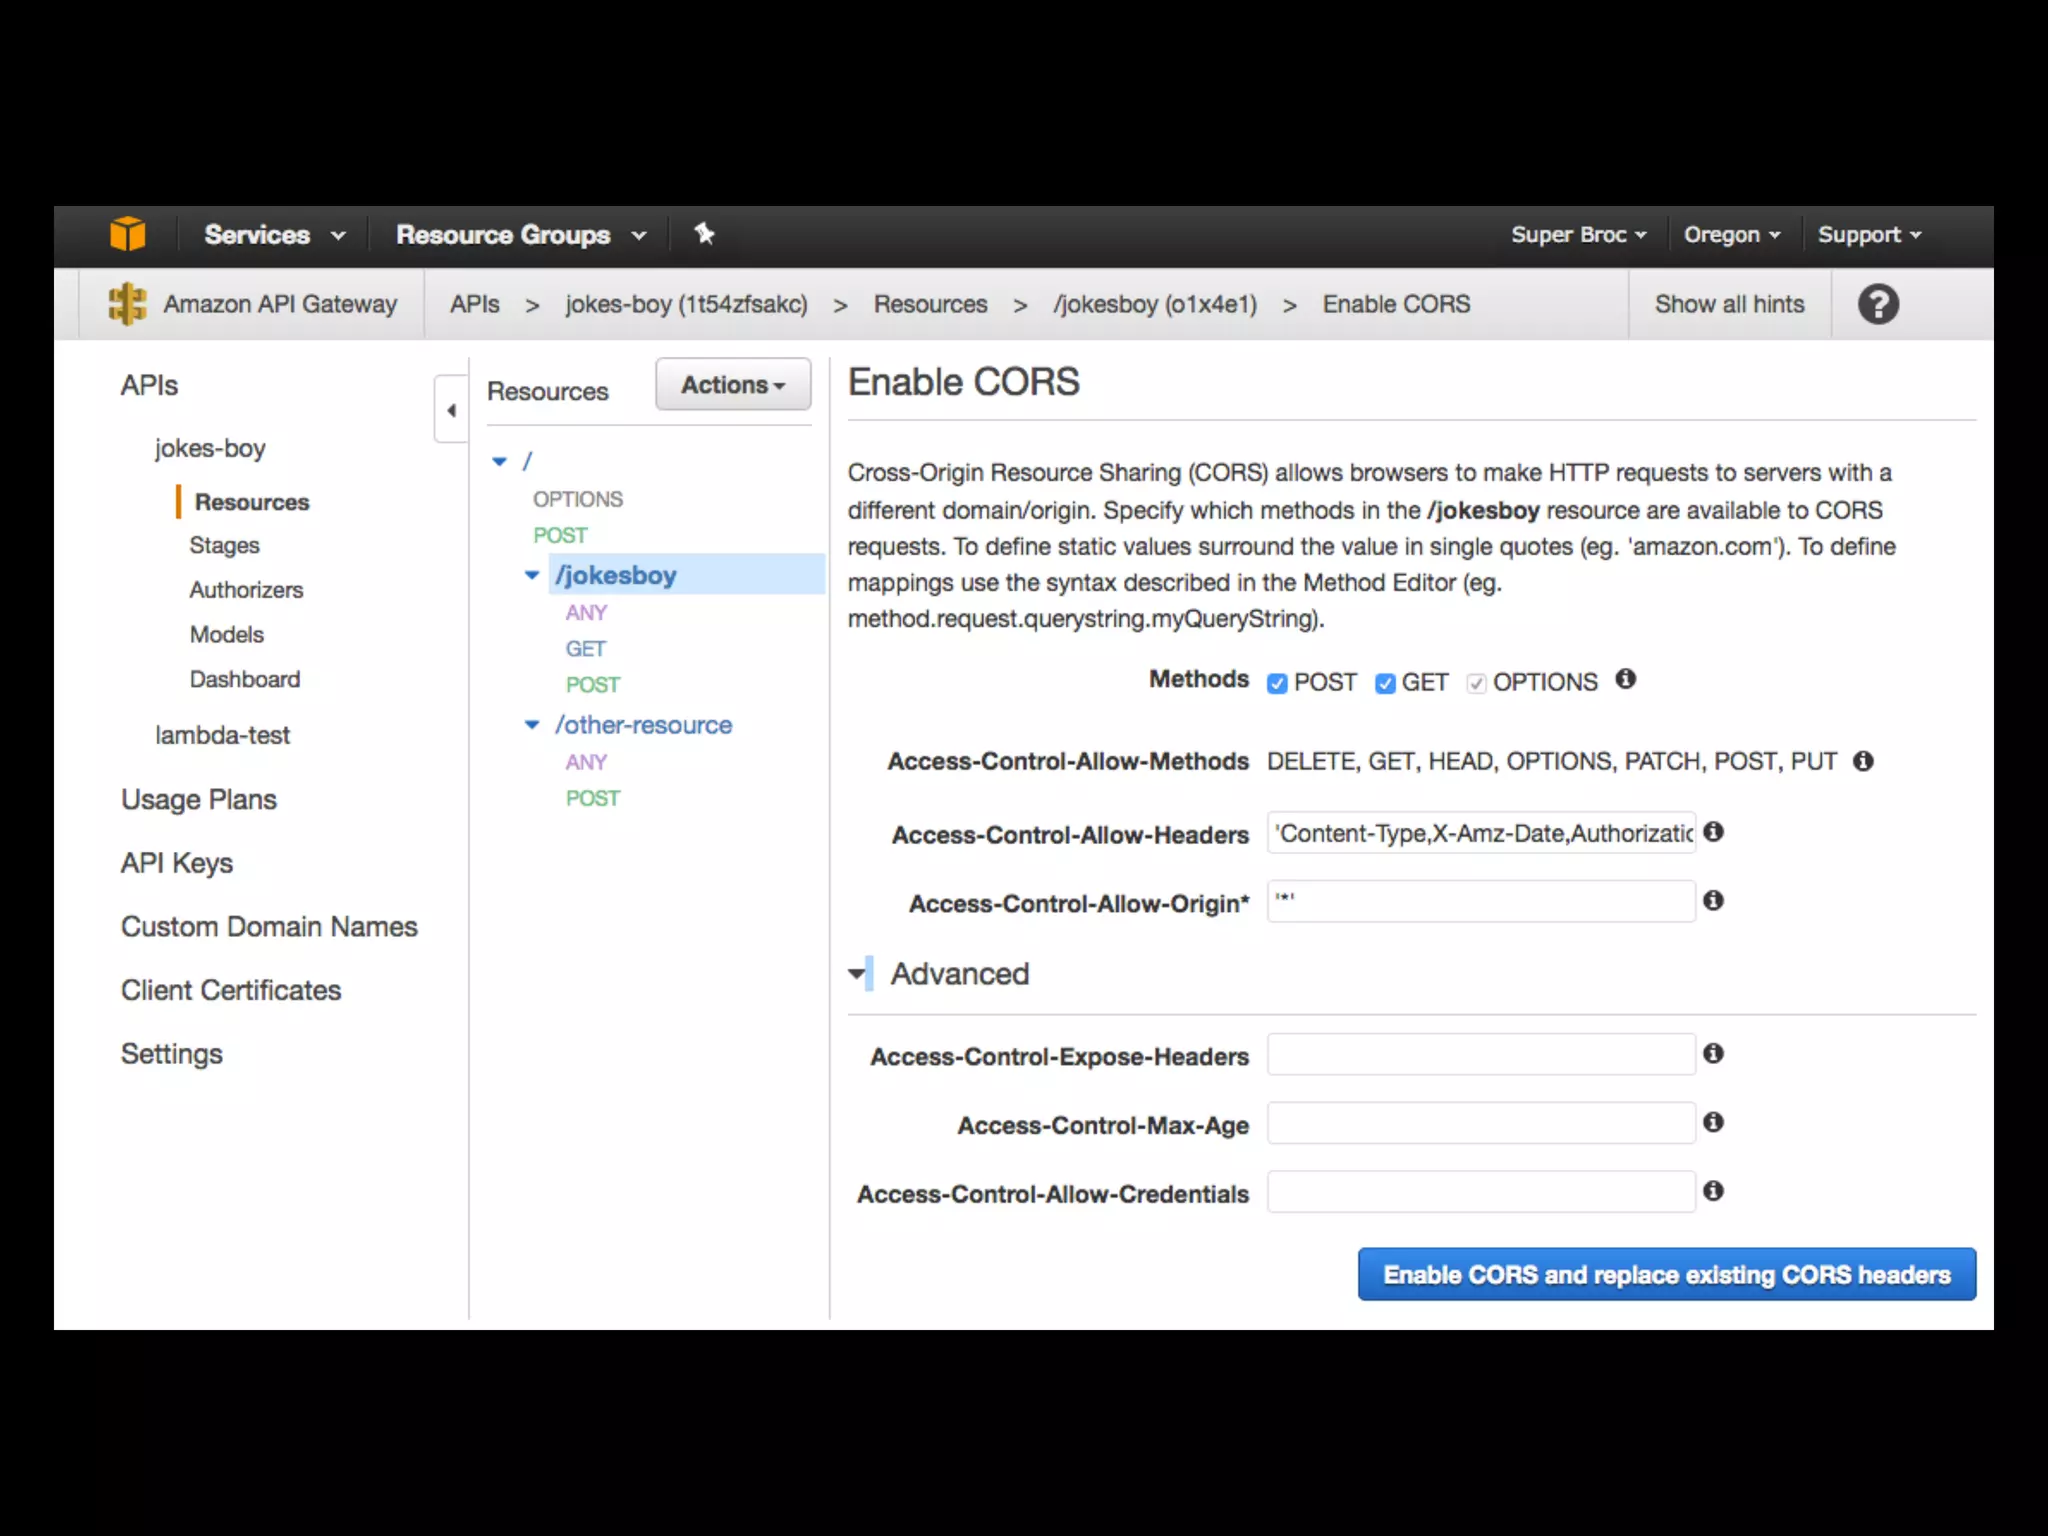Select the /other-resource resource
Screen dimensions: 2048x1536
coord(644,725)
